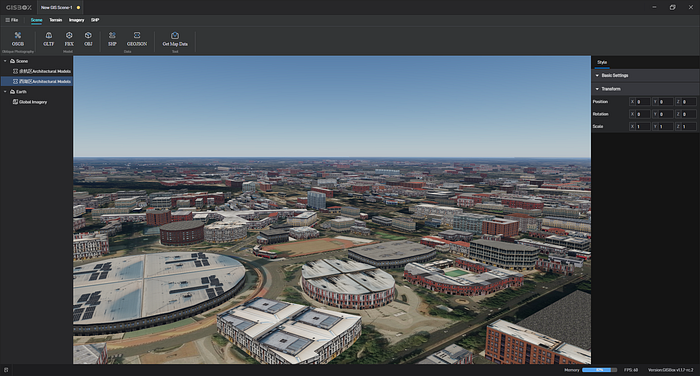
Task: Click the Scene folder icon in tree
Action: pos(12,61)
